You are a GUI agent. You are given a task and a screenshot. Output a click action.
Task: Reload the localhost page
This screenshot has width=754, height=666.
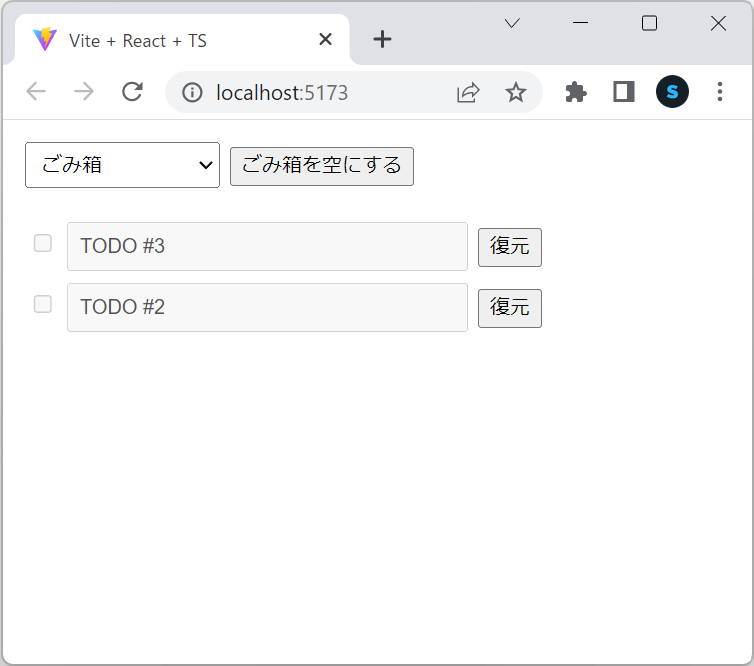tap(132, 91)
